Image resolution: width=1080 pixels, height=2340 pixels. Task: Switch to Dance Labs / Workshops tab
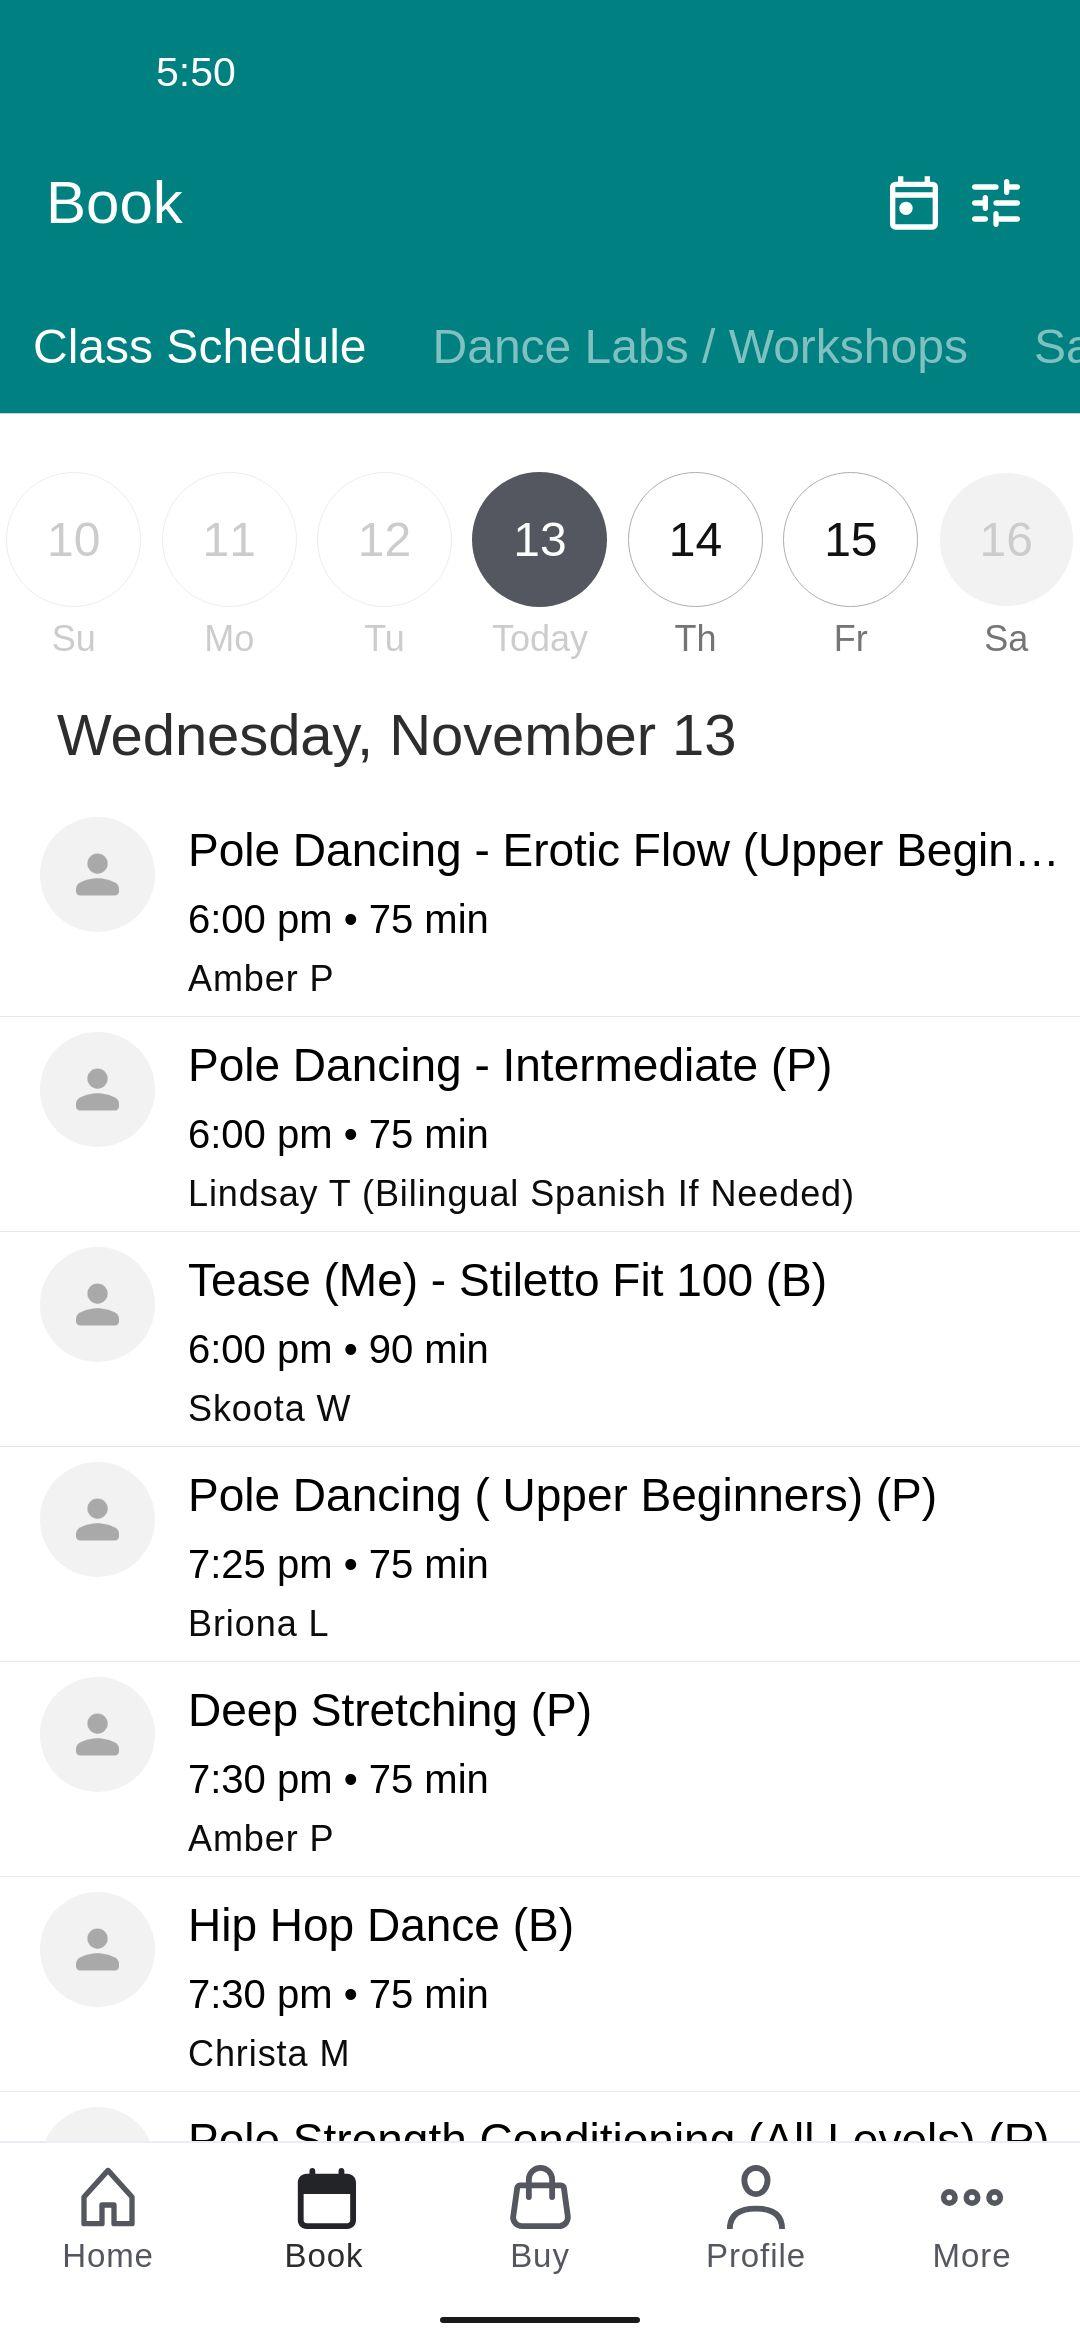point(700,347)
